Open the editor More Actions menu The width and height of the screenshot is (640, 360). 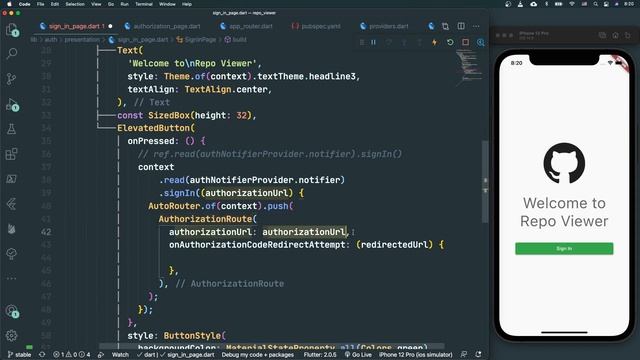pos(476,26)
